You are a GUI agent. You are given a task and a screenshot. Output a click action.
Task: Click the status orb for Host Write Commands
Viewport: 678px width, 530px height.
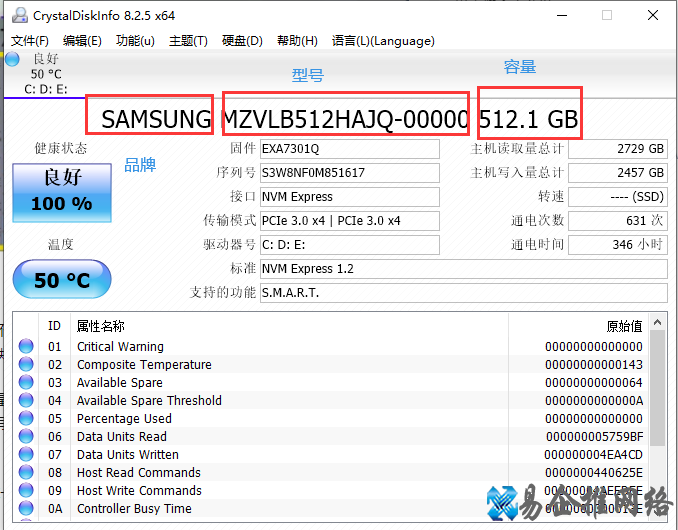[26, 491]
